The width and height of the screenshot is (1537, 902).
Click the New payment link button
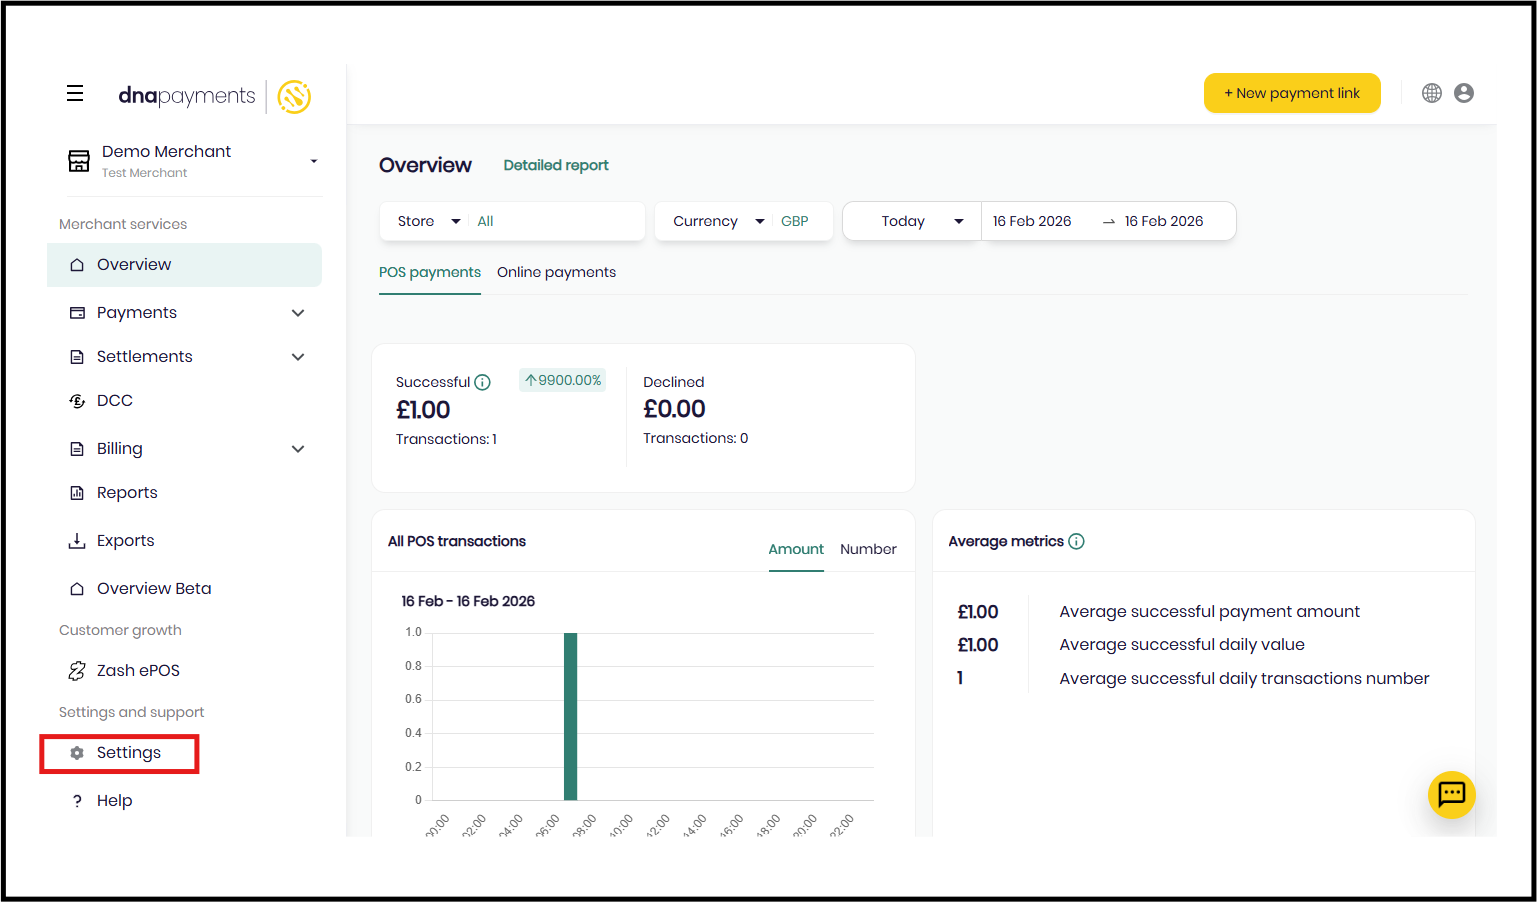pyautogui.click(x=1291, y=93)
